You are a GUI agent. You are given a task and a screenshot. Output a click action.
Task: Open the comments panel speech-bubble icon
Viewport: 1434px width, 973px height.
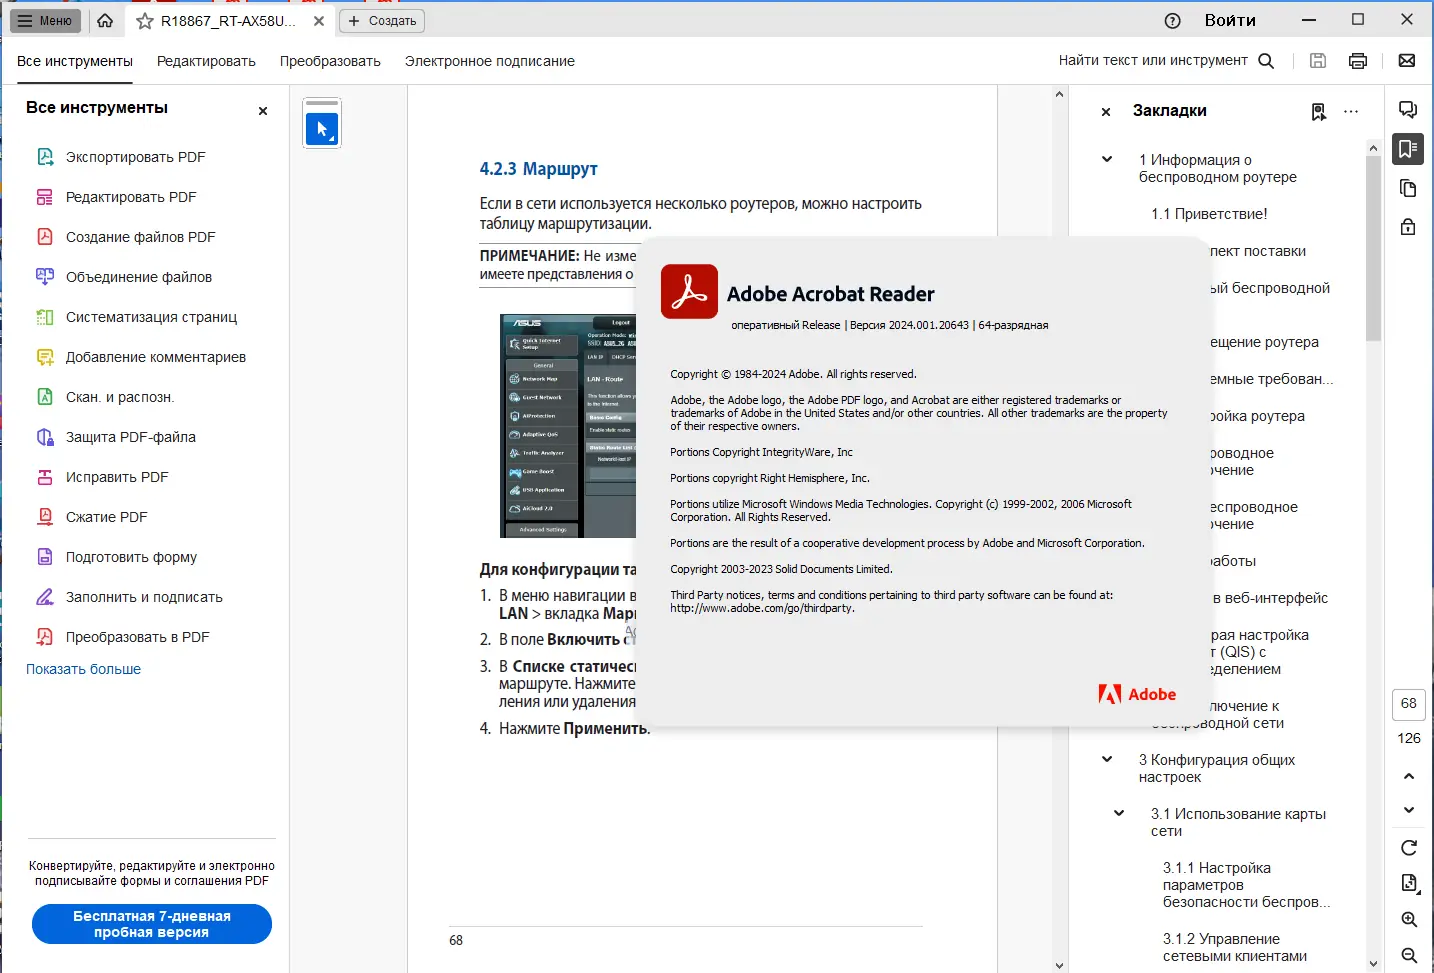coord(1408,109)
